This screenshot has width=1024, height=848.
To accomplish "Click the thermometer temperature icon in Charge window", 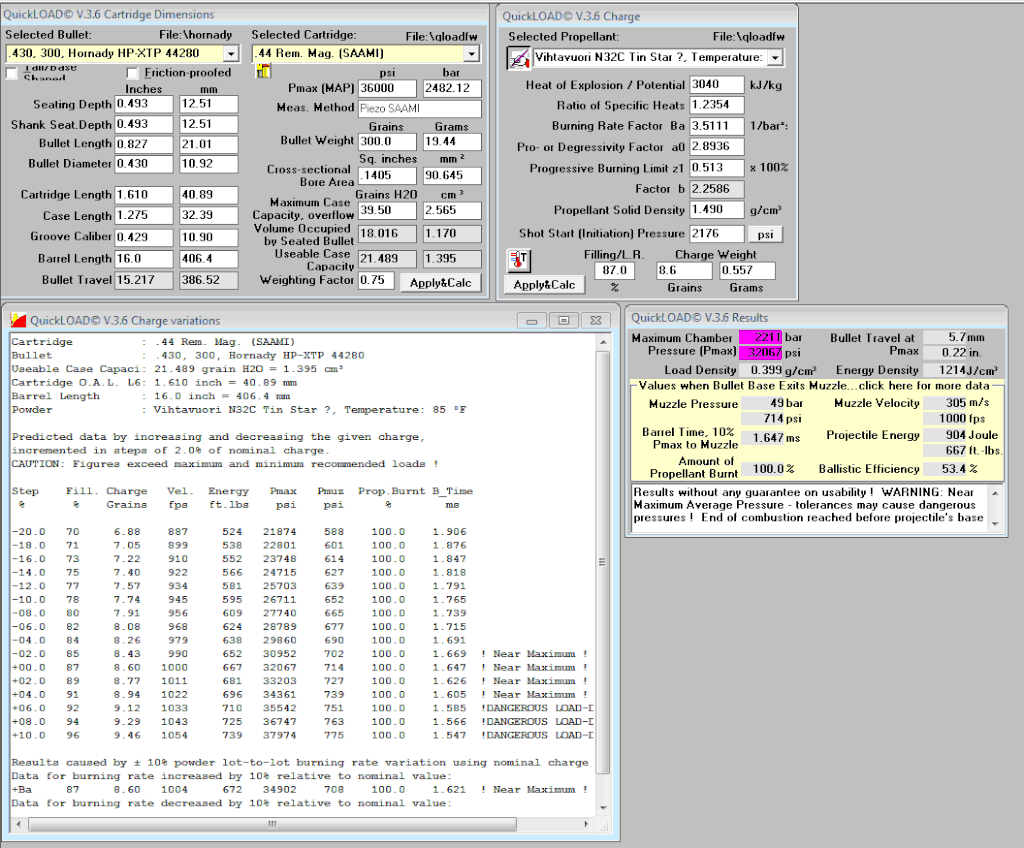I will pos(519,261).
